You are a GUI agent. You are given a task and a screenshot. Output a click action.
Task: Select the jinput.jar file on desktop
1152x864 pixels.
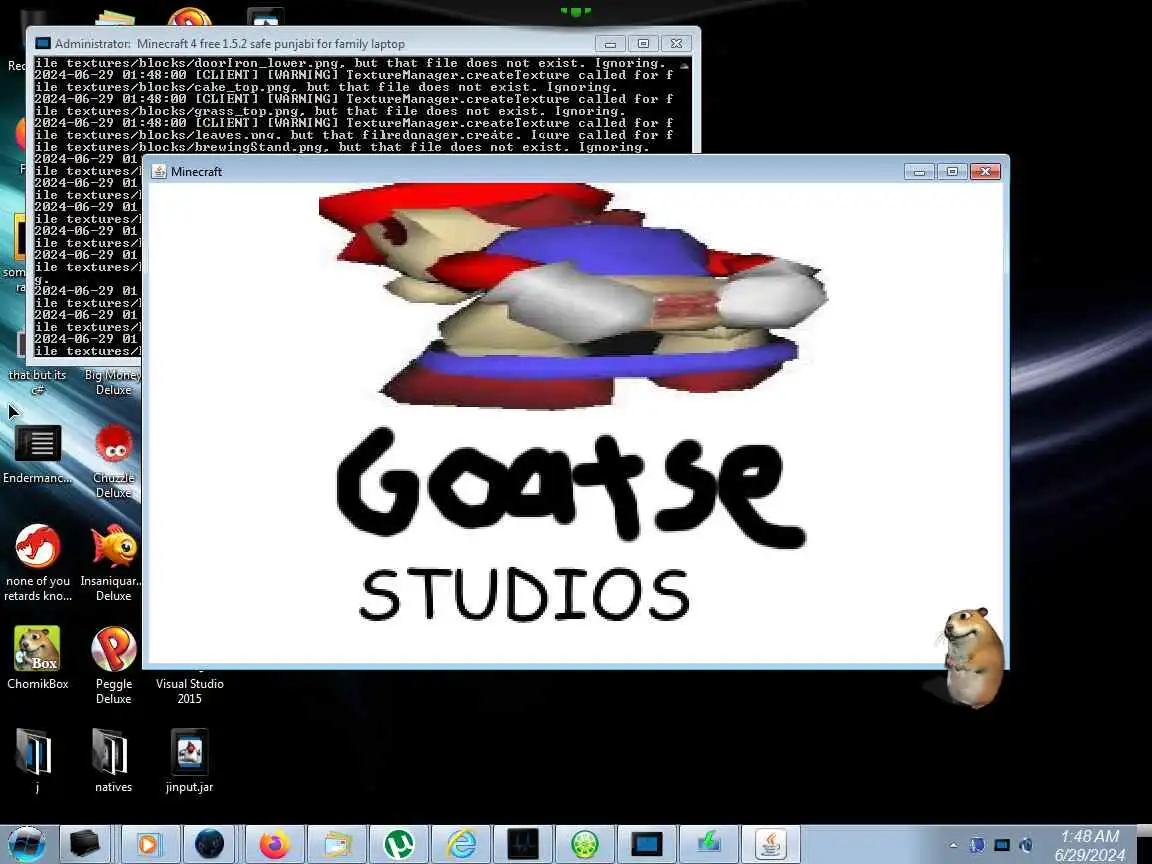[x=190, y=760]
